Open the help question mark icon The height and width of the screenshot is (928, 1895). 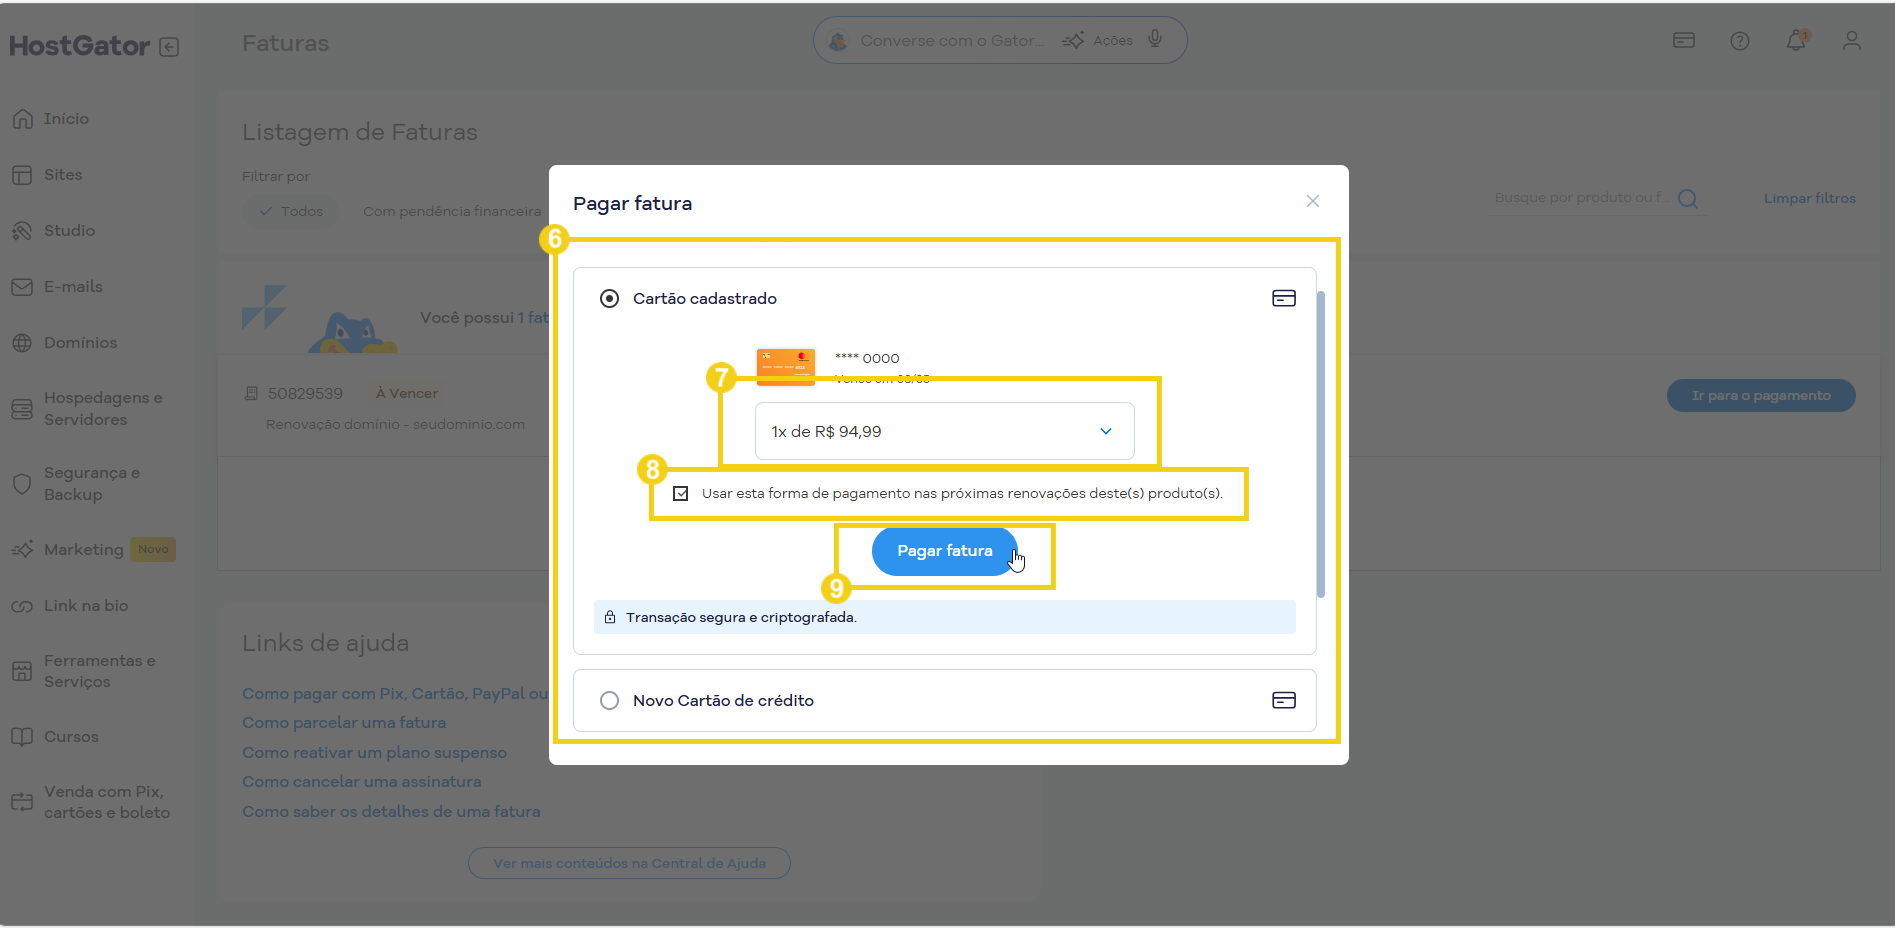(1740, 41)
